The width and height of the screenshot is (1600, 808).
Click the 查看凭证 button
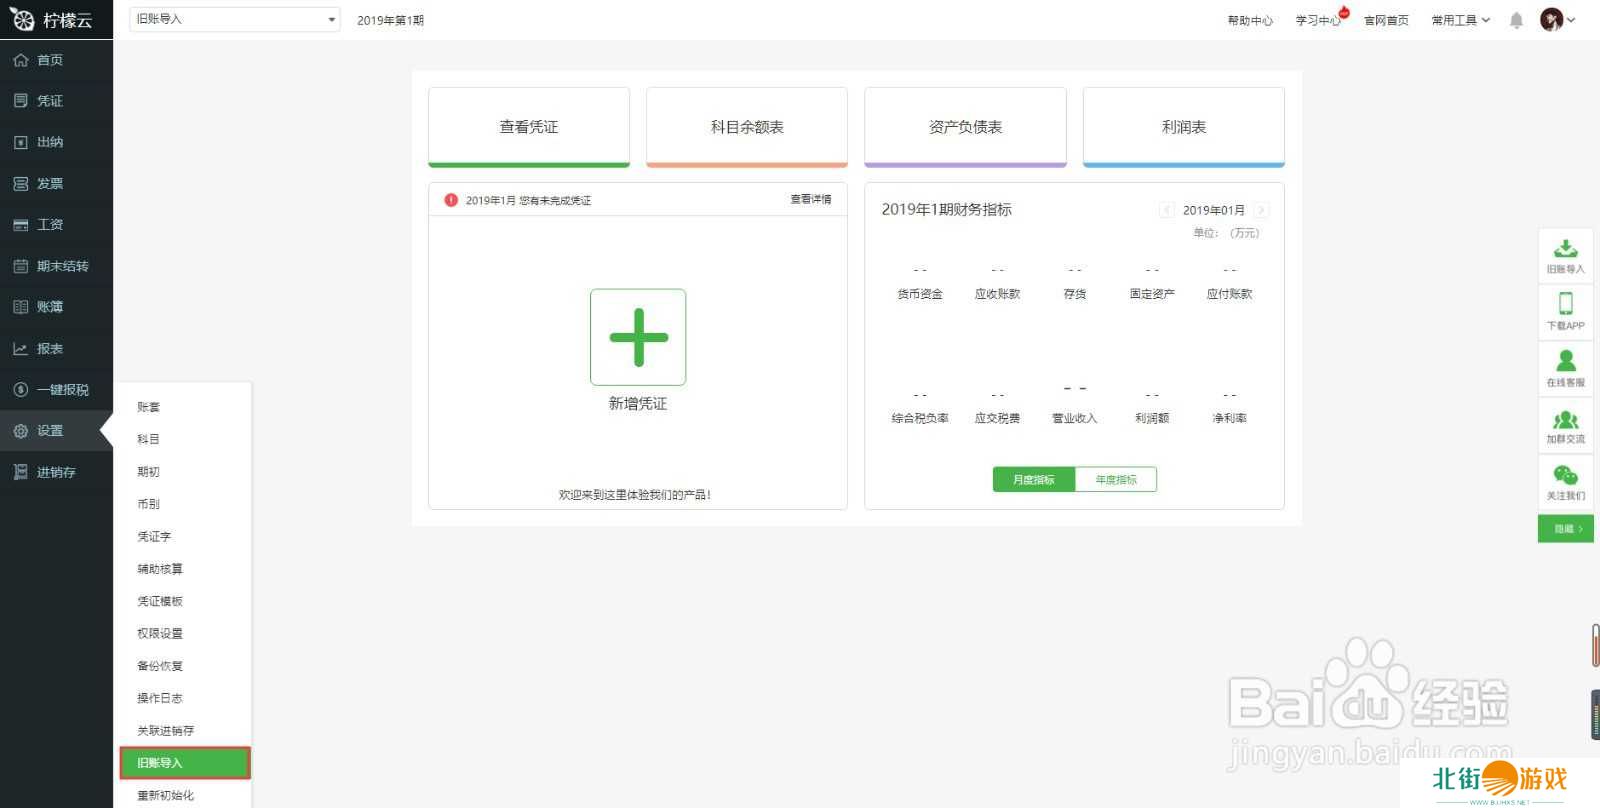point(529,127)
